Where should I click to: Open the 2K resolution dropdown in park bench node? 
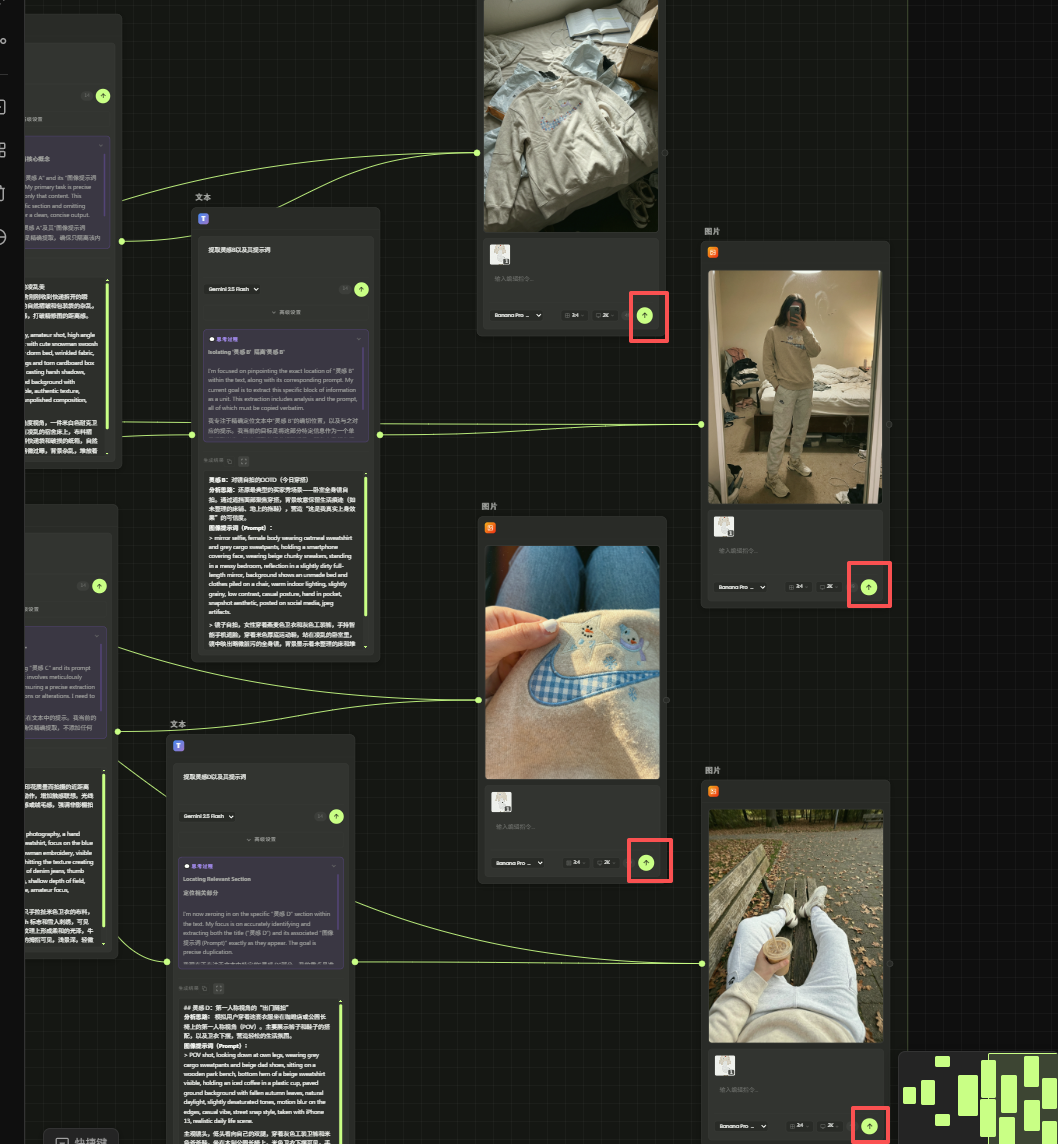pos(828,1126)
